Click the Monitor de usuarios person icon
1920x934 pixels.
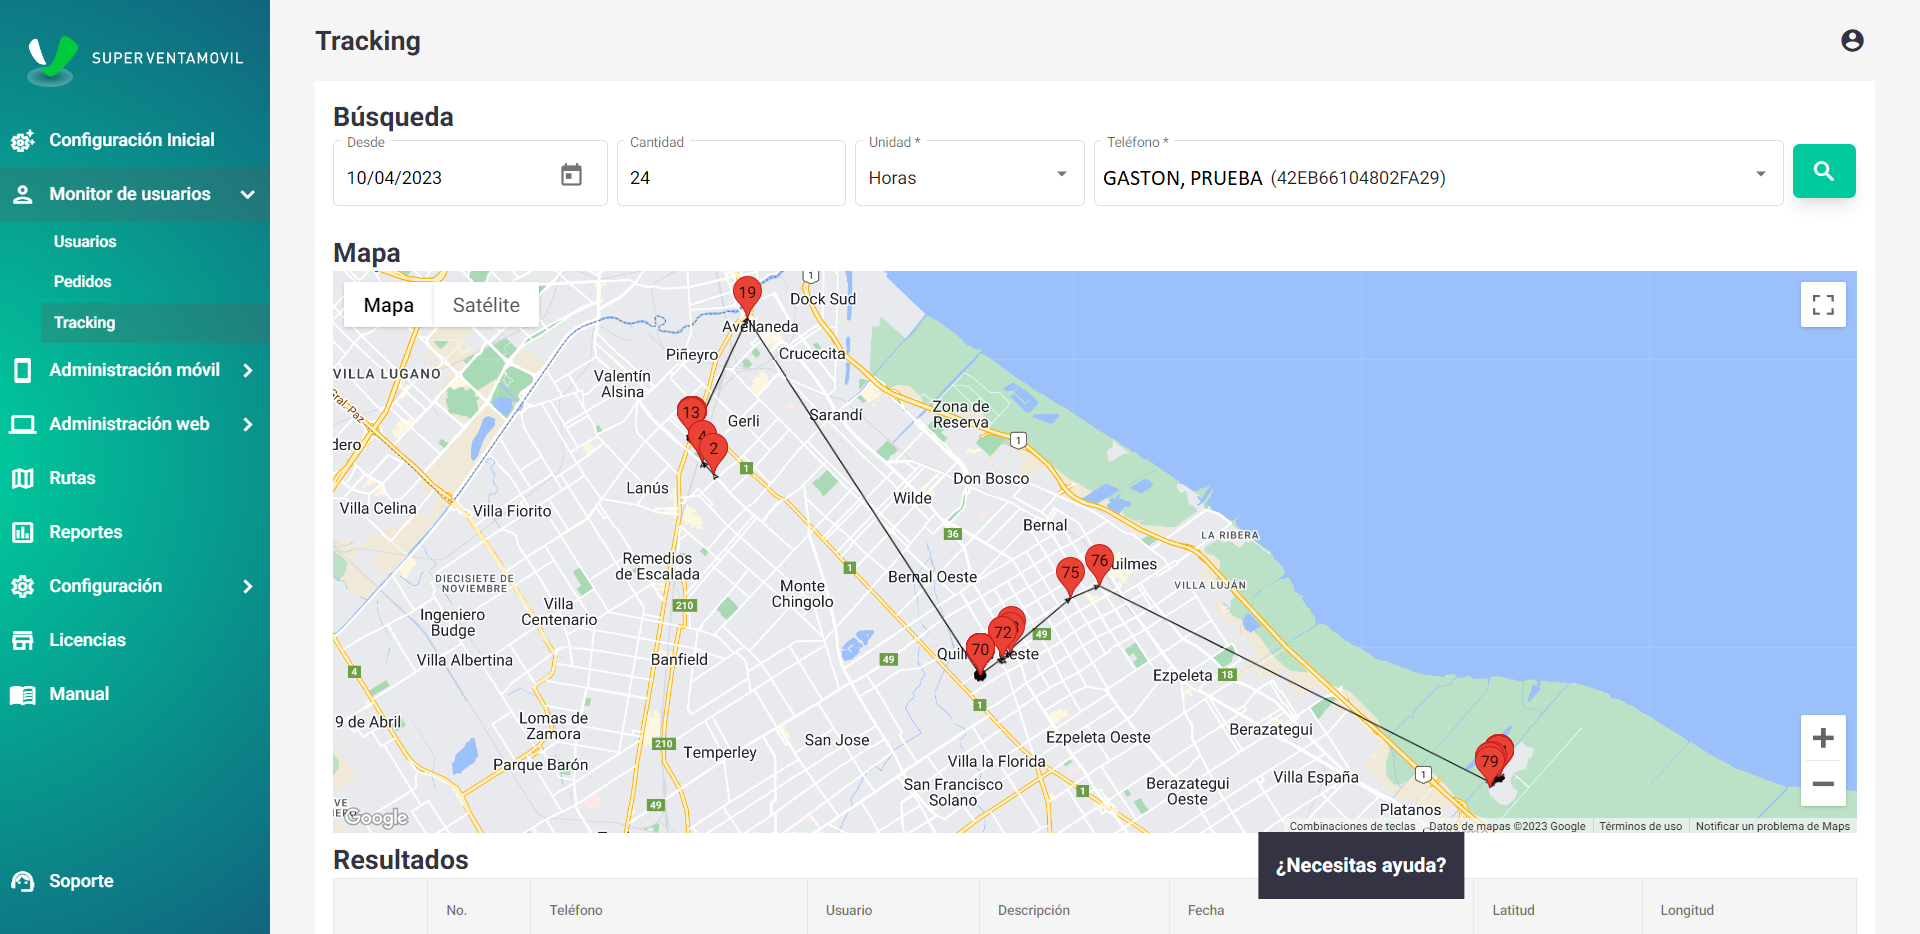click(23, 194)
